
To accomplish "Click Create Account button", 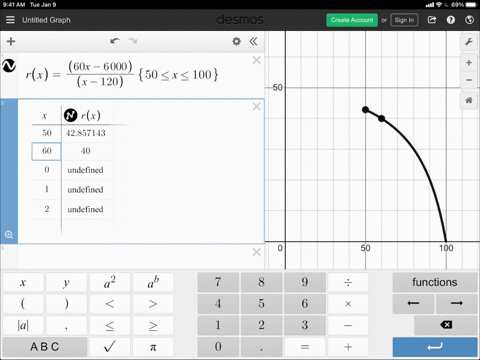I will (352, 20).
